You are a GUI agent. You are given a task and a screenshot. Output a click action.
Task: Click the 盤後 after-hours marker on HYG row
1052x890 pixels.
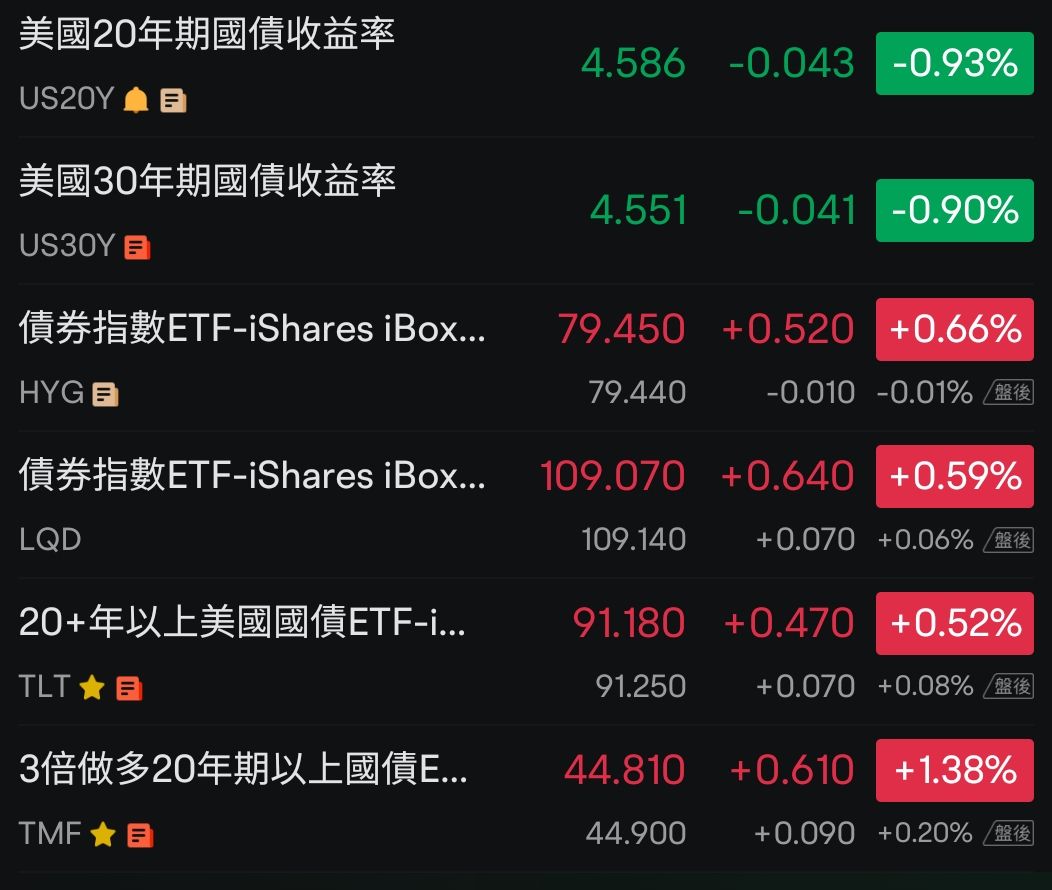point(1009,392)
